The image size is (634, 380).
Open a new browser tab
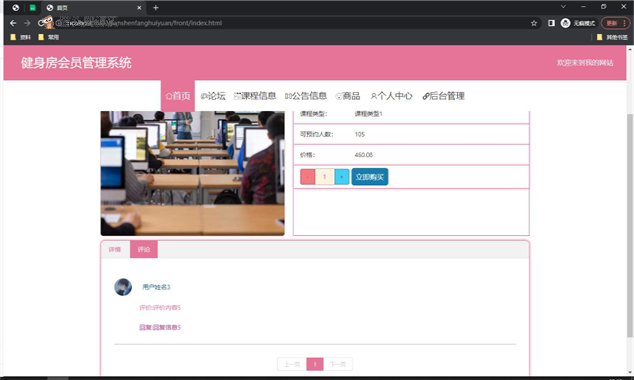pyautogui.click(x=156, y=8)
